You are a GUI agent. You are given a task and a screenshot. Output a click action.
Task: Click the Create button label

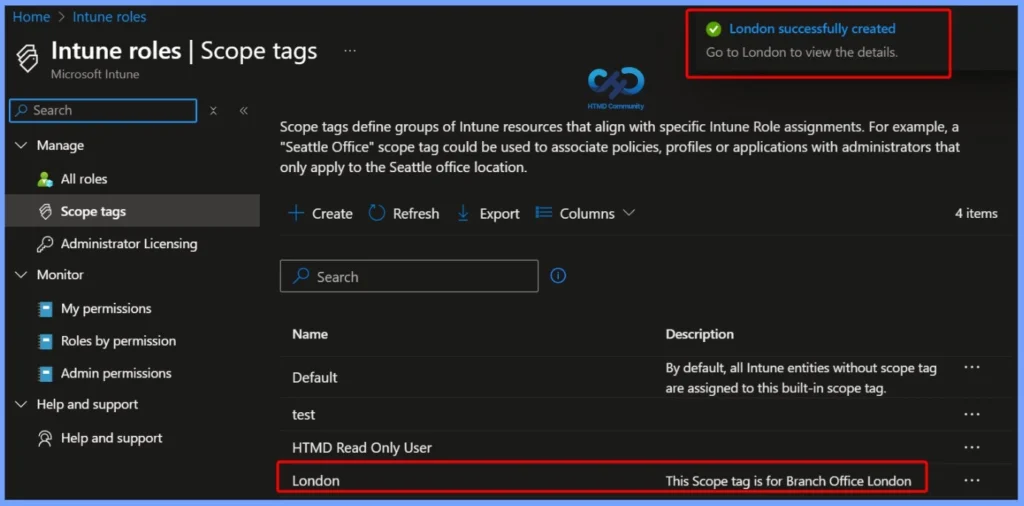tap(332, 213)
